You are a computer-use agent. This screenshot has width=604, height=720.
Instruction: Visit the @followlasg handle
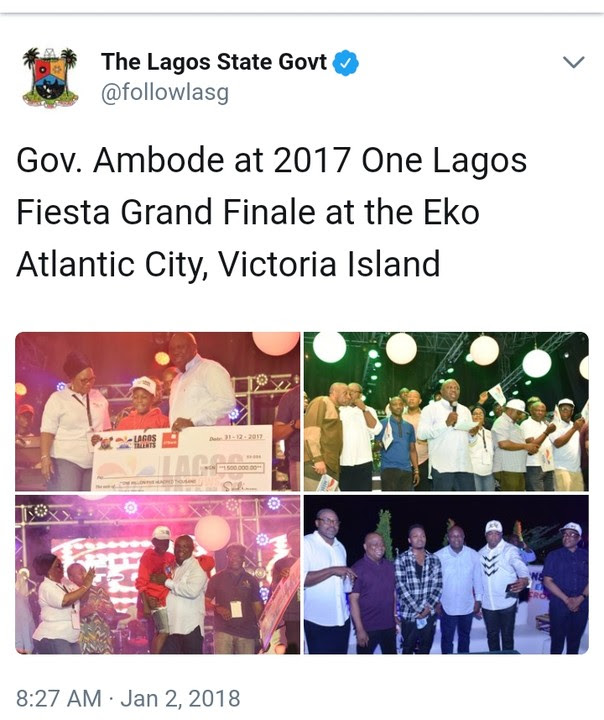pyautogui.click(x=164, y=93)
